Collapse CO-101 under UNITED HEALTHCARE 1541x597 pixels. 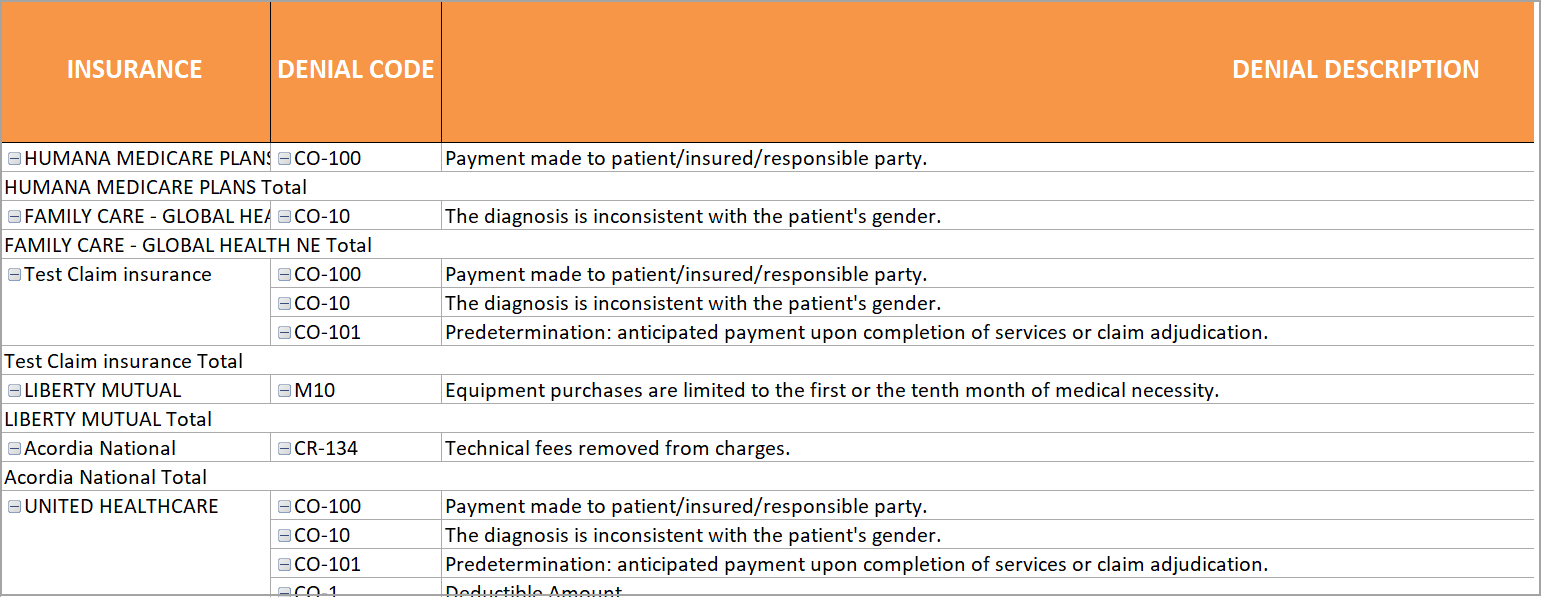tap(284, 564)
